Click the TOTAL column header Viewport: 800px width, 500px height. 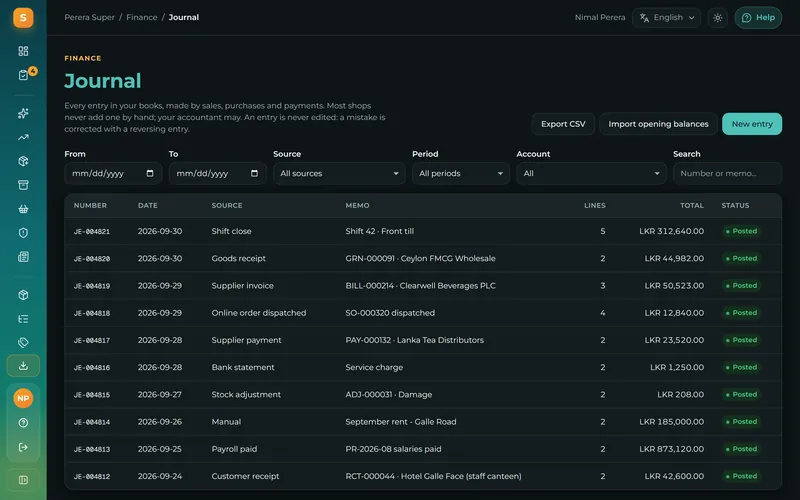tap(692, 206)
